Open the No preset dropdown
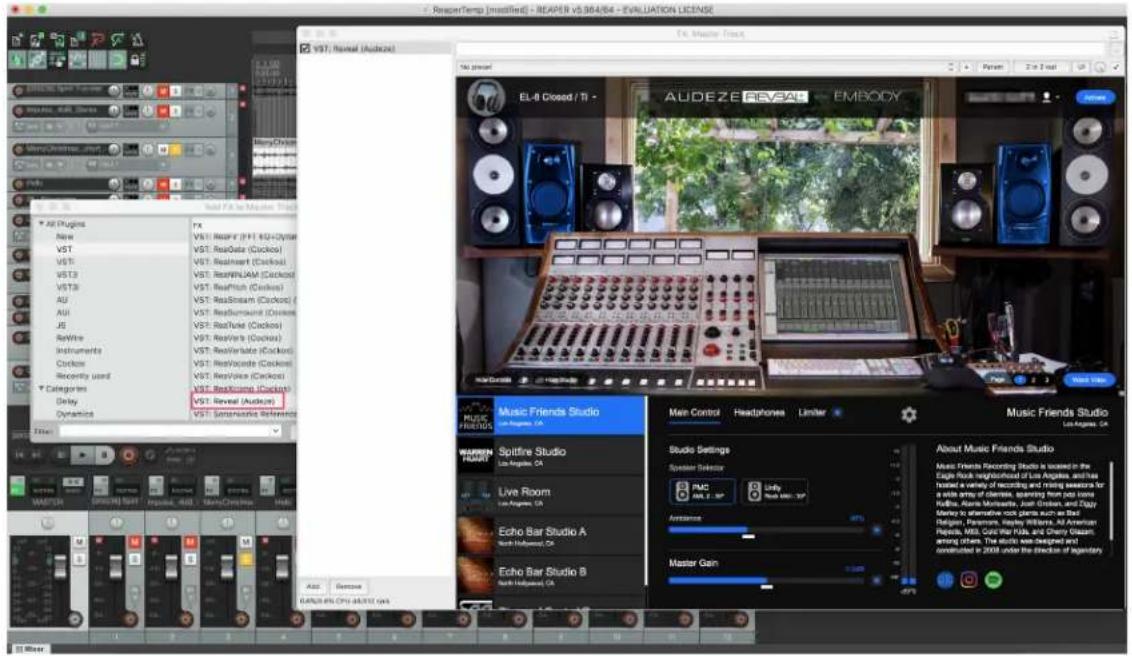 pos(706,67)
